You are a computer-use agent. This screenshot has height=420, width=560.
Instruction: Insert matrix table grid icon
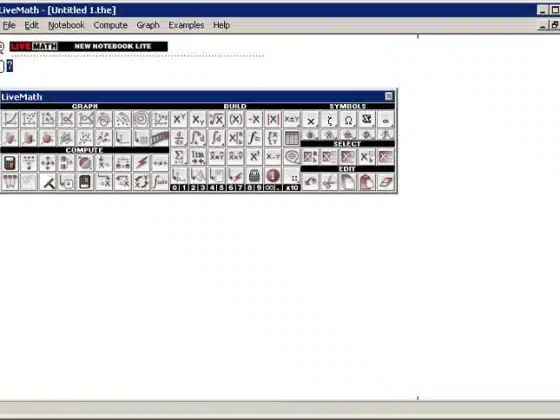(x=291, y=138)
